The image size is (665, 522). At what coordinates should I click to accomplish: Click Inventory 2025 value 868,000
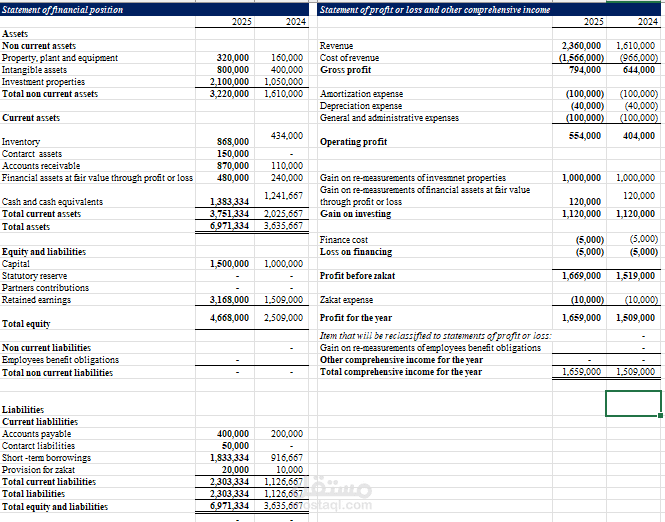tap(233, 142)
